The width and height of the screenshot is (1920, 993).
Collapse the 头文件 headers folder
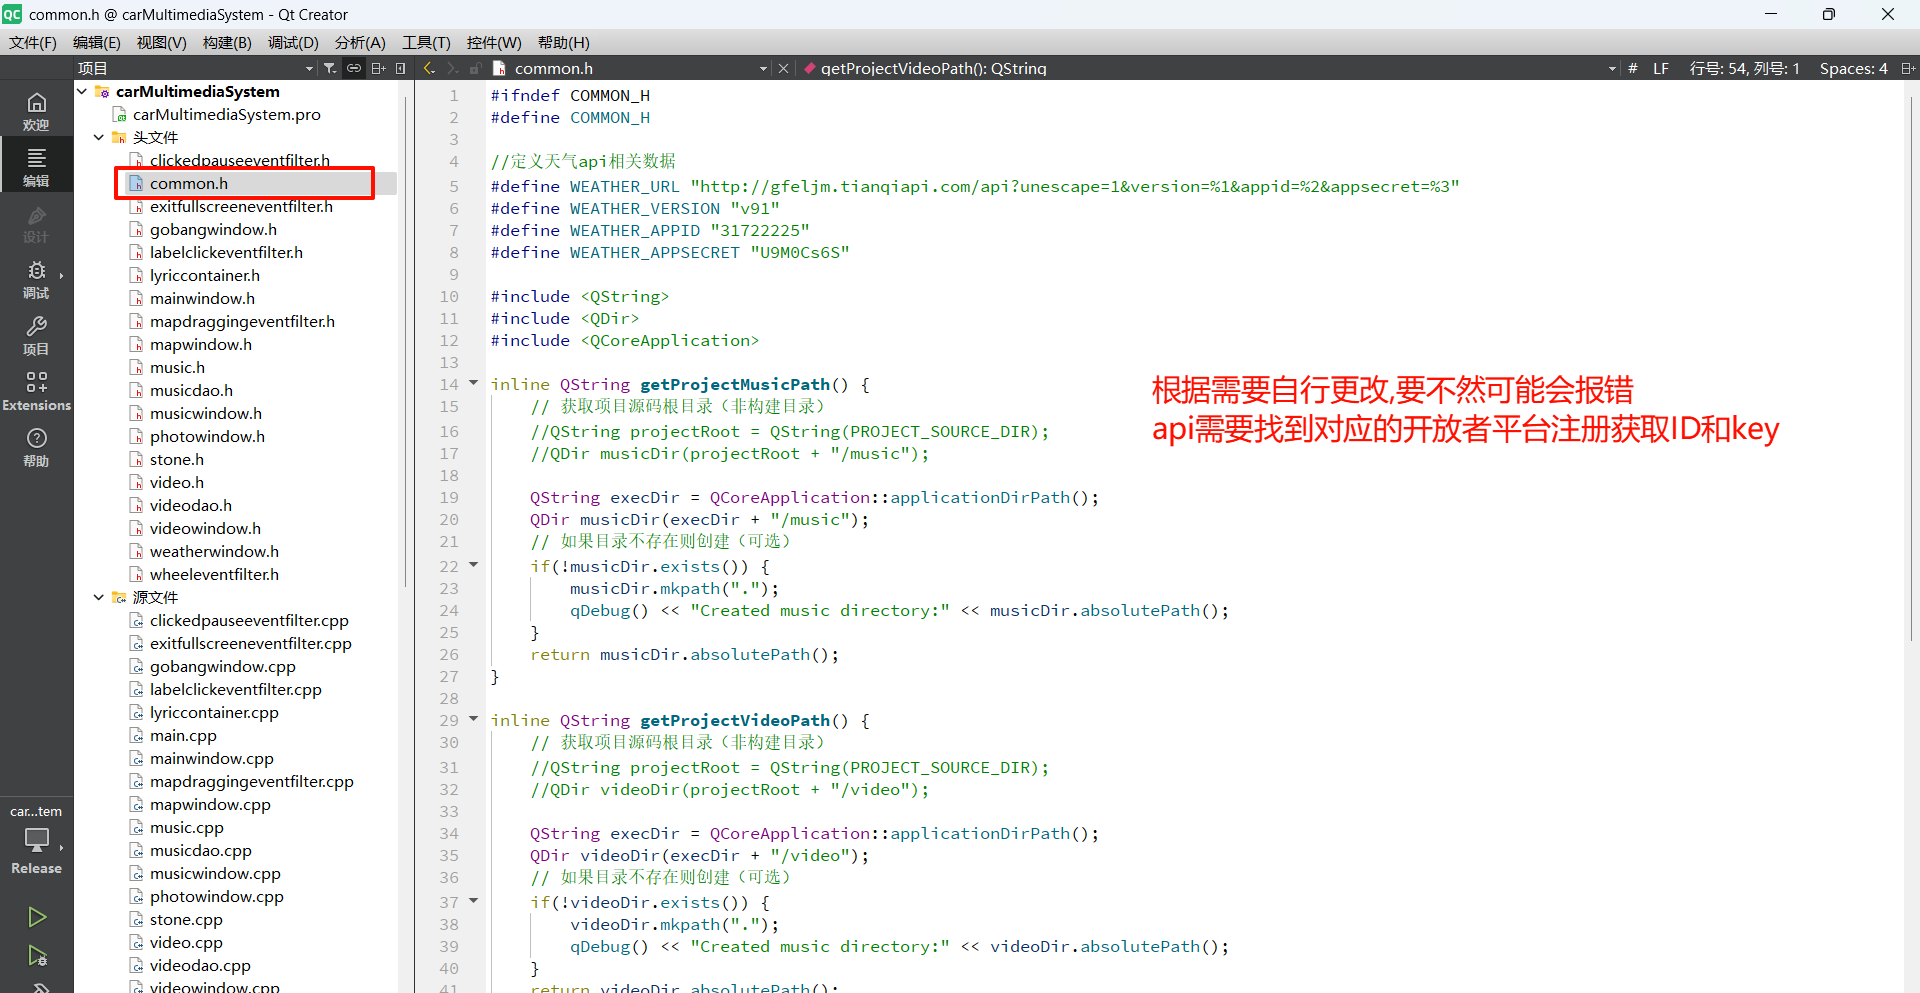click(x=98, y=137)
